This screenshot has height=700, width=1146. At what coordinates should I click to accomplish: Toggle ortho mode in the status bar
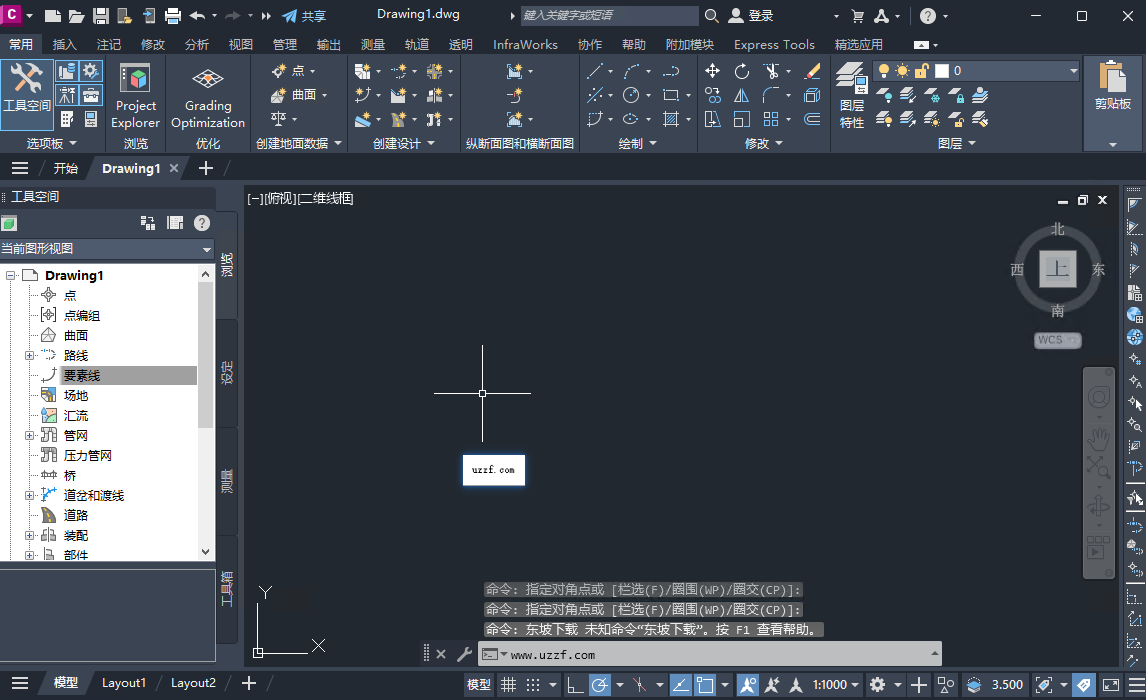click(x=575, y=684)
